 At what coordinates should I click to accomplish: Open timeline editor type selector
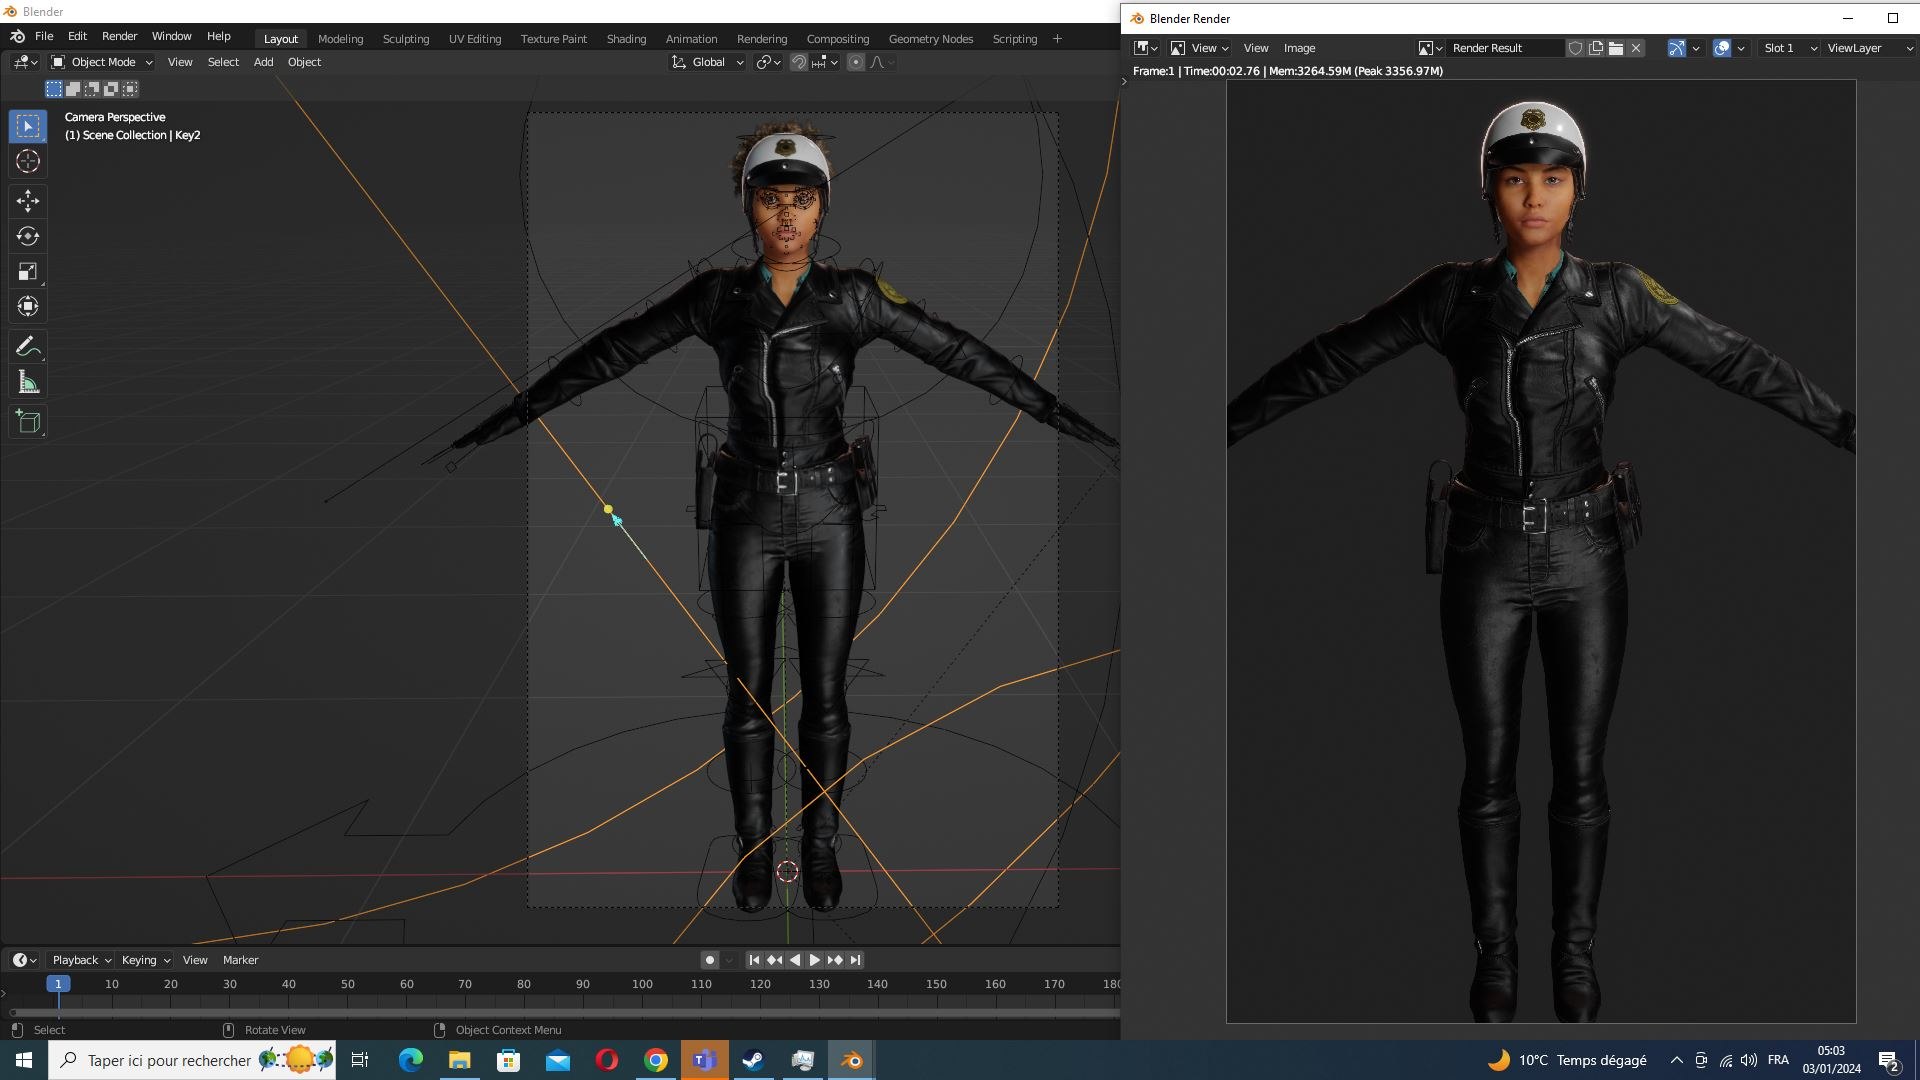pos(25,960)
